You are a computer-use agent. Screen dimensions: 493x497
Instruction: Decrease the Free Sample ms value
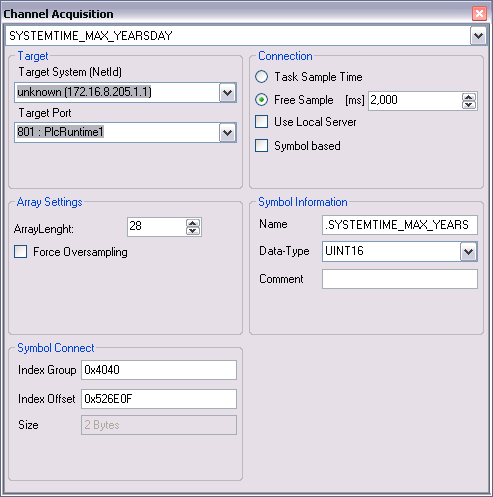469,105
